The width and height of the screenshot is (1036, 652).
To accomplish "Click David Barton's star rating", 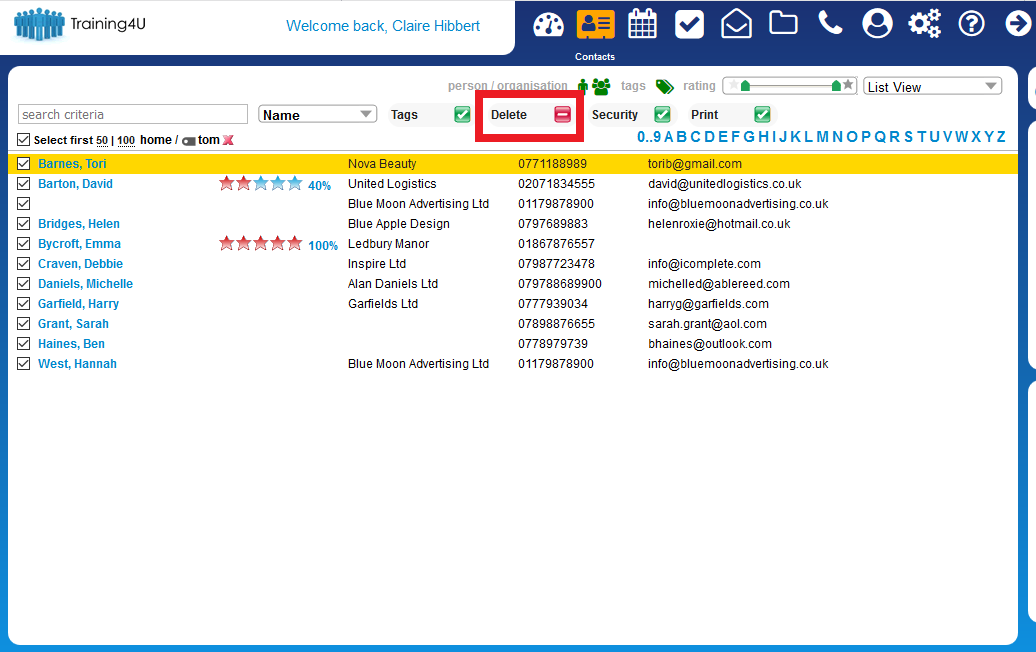I will [x=260, y=184].
